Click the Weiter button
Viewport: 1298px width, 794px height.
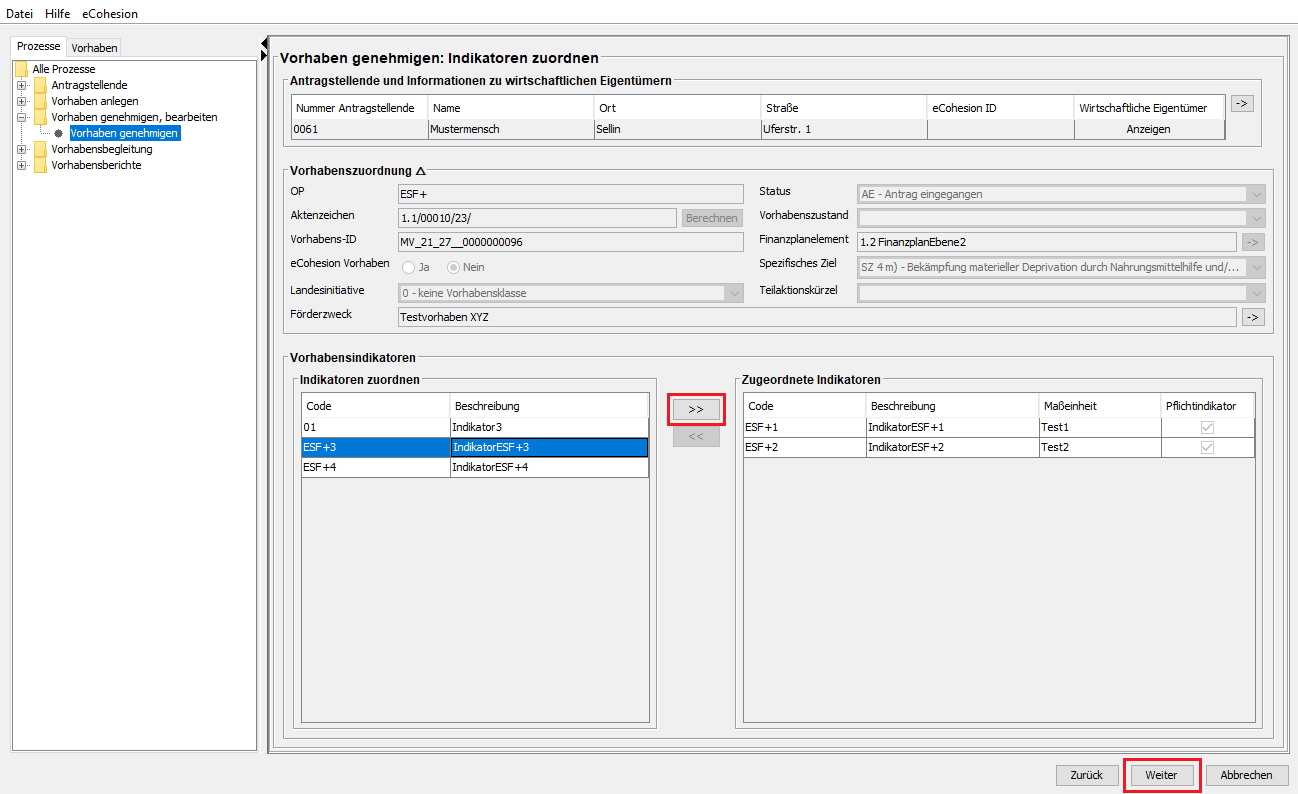(1161, 775)
